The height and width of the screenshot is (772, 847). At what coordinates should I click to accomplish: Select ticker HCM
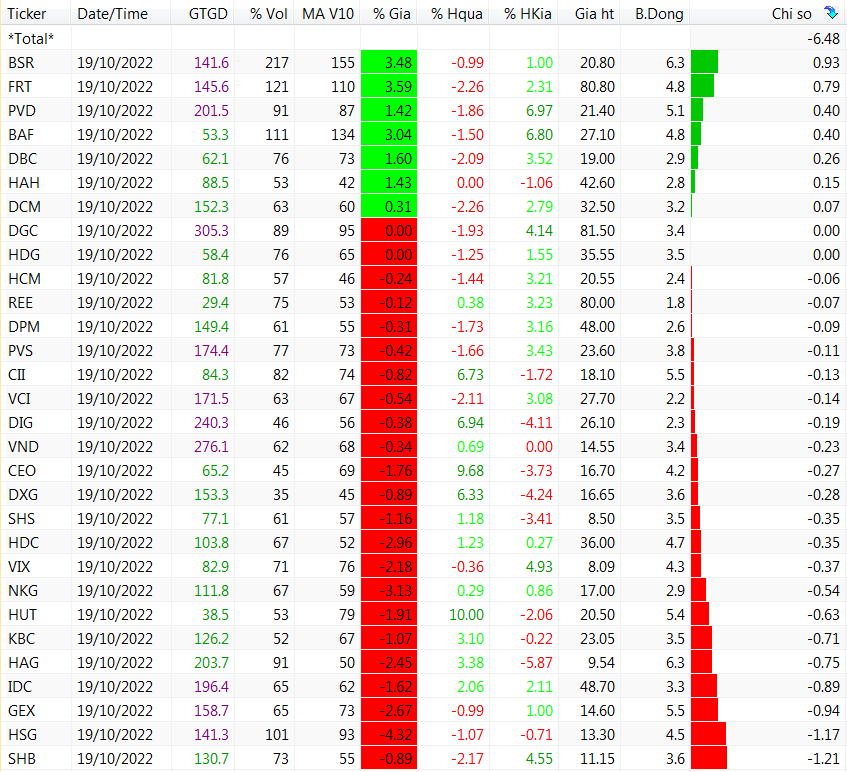[x=24, y=279]
